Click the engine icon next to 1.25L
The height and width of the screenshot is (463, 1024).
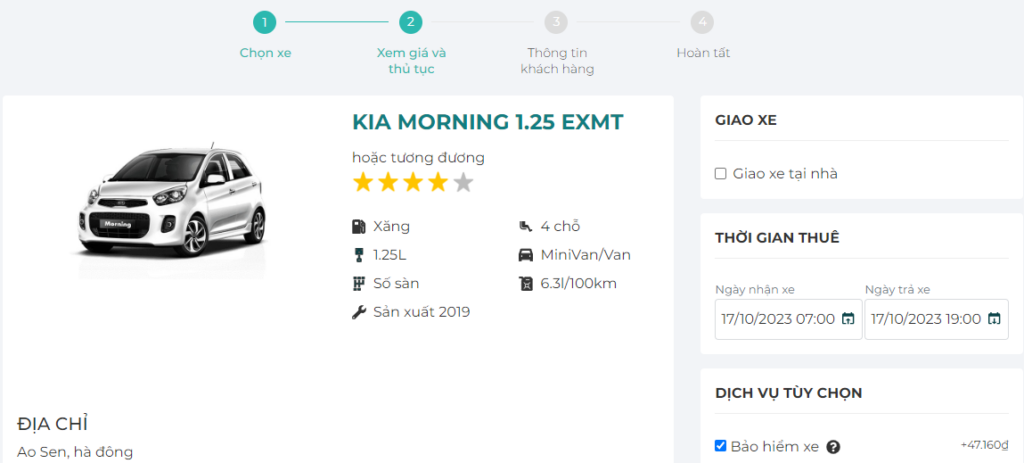tap(359, 254)
